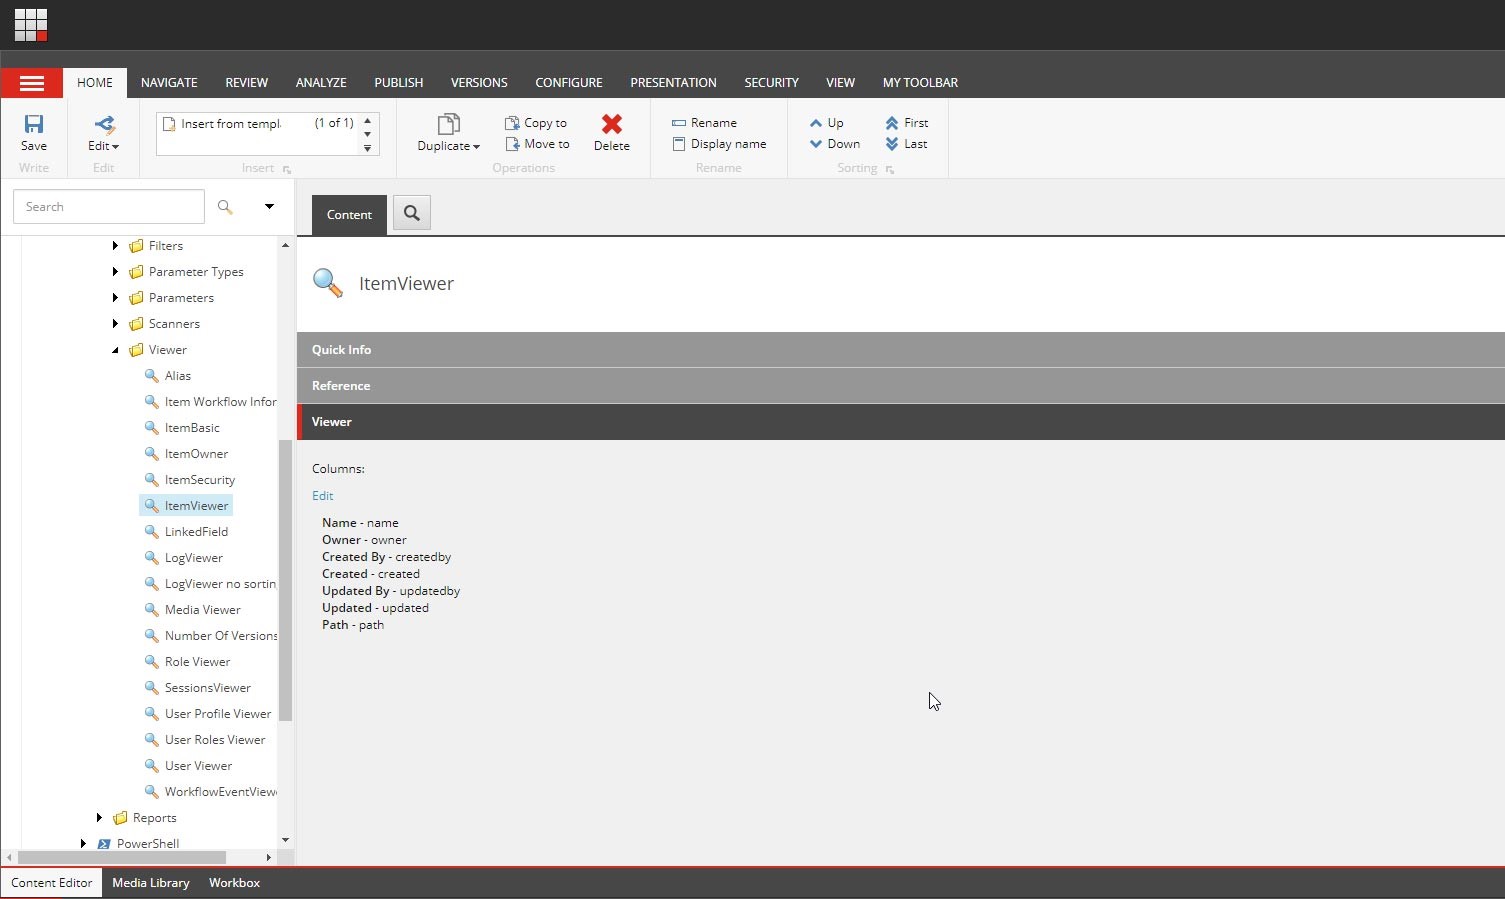Click the Save icon in the ribbon
This screenshot has width=1505, height=899.
34,125
